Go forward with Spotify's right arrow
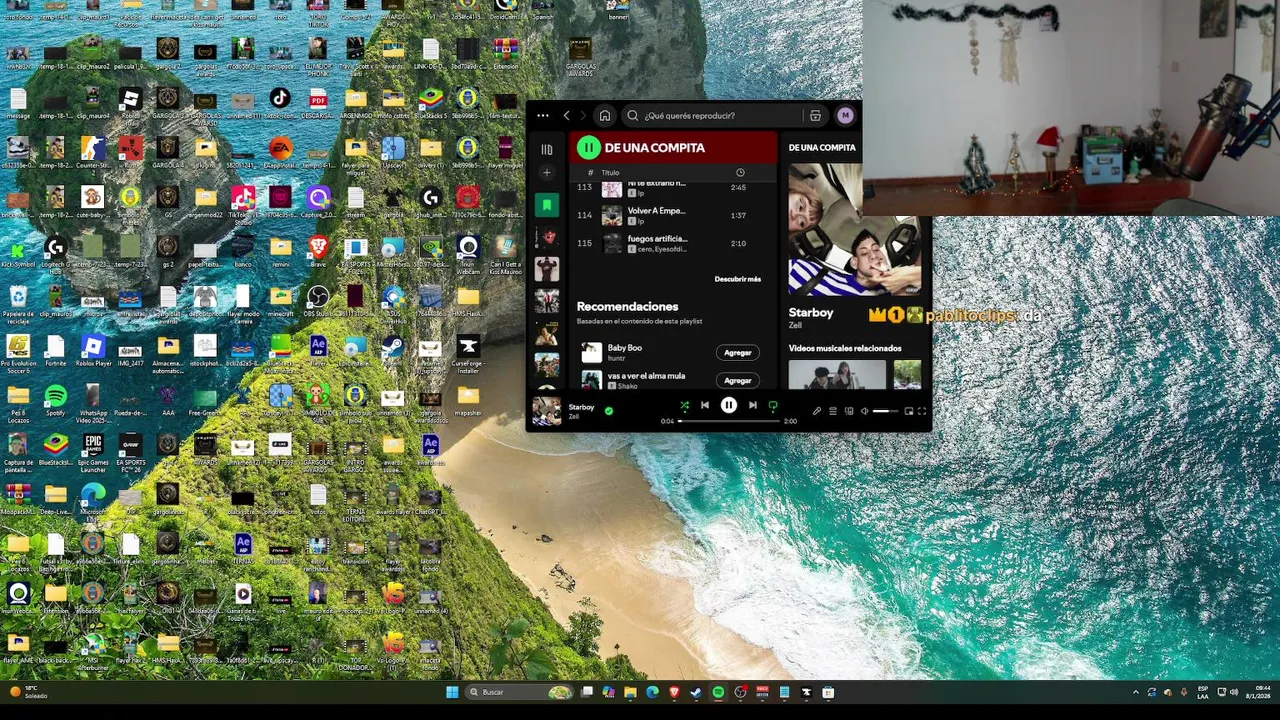The image size is (1280, 720). [x=583, y=115]
